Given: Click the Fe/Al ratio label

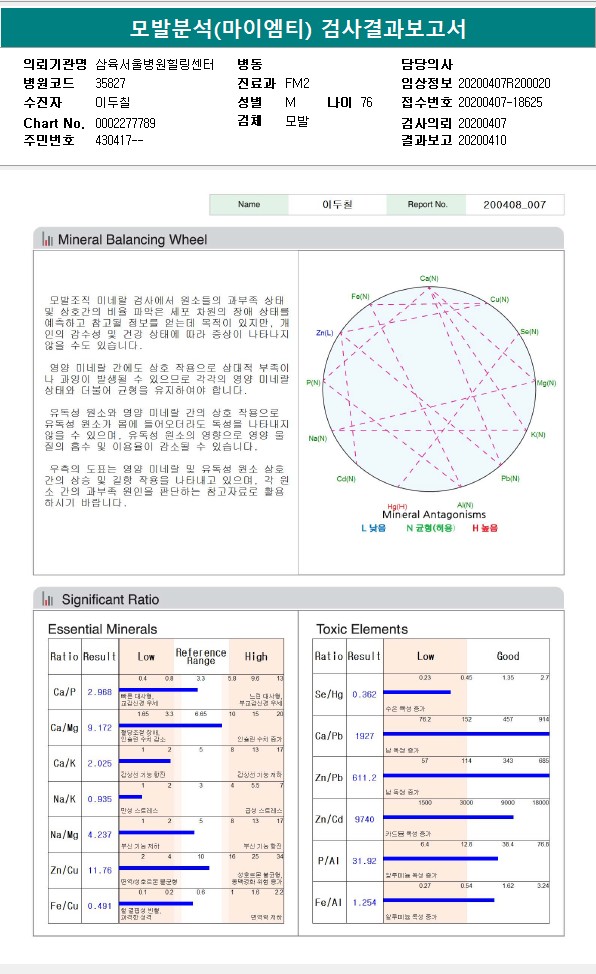Looking at the screenshot, I should [329, 903].
